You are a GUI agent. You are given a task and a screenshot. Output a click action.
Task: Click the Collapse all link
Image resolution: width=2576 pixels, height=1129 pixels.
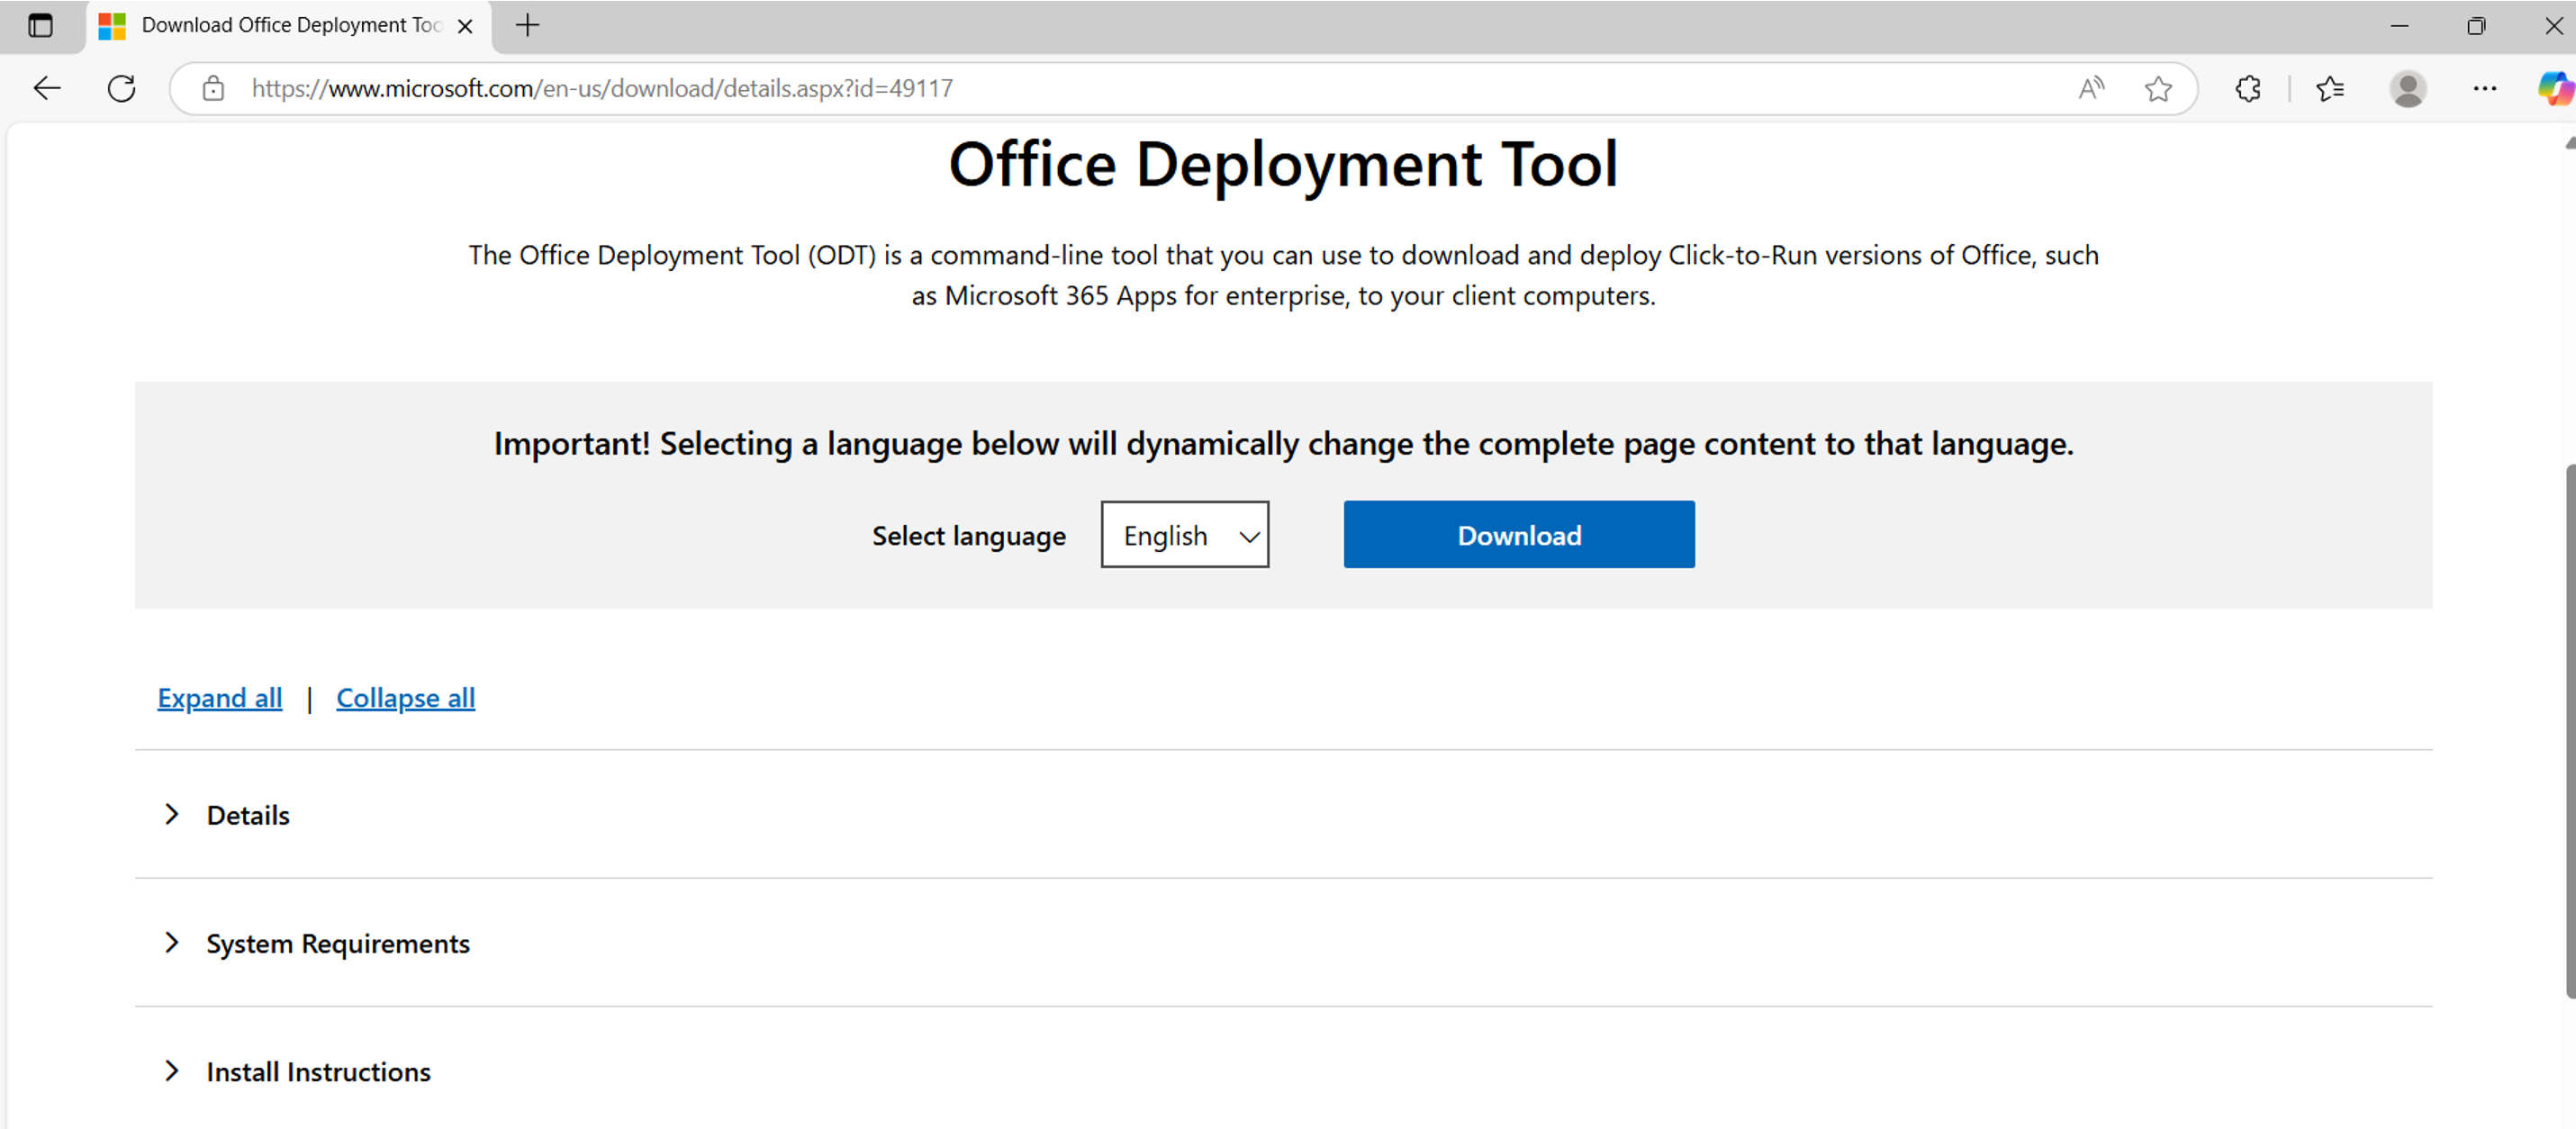(405, 698)
